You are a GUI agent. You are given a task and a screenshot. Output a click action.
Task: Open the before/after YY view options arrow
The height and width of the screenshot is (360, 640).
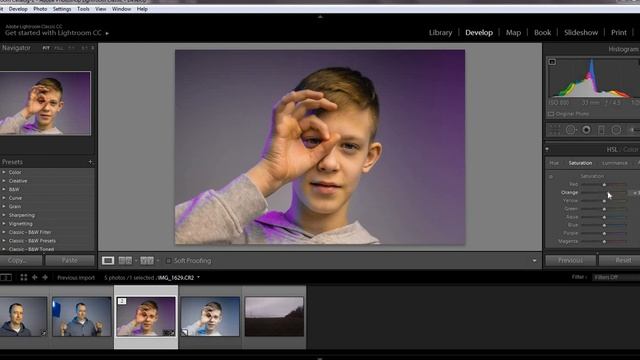(x=158, y=260)
